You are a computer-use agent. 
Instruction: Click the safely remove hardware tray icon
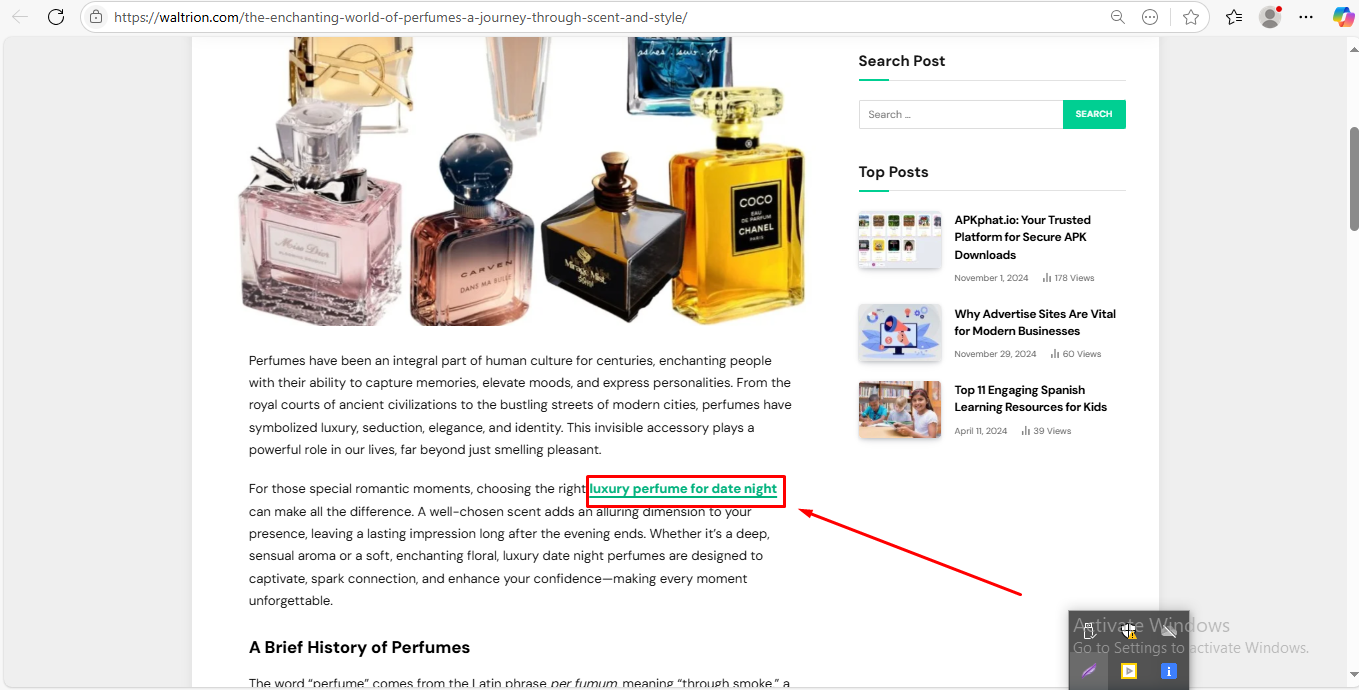pyautogui.click(x=1090, y=630)
